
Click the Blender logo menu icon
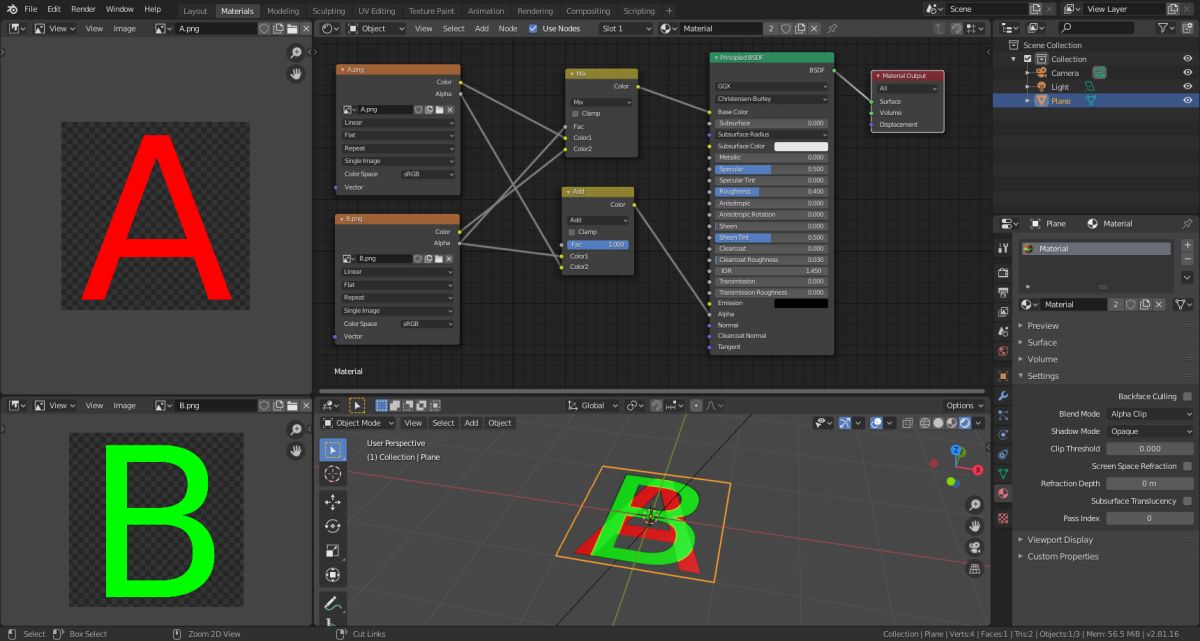pyautogui.click(x=12, y=9)
